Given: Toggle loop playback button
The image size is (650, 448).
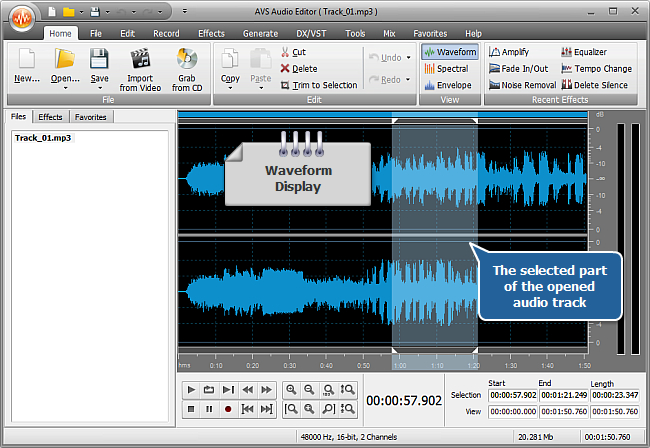Looking at the screenshot, I should tap(209, 390).
